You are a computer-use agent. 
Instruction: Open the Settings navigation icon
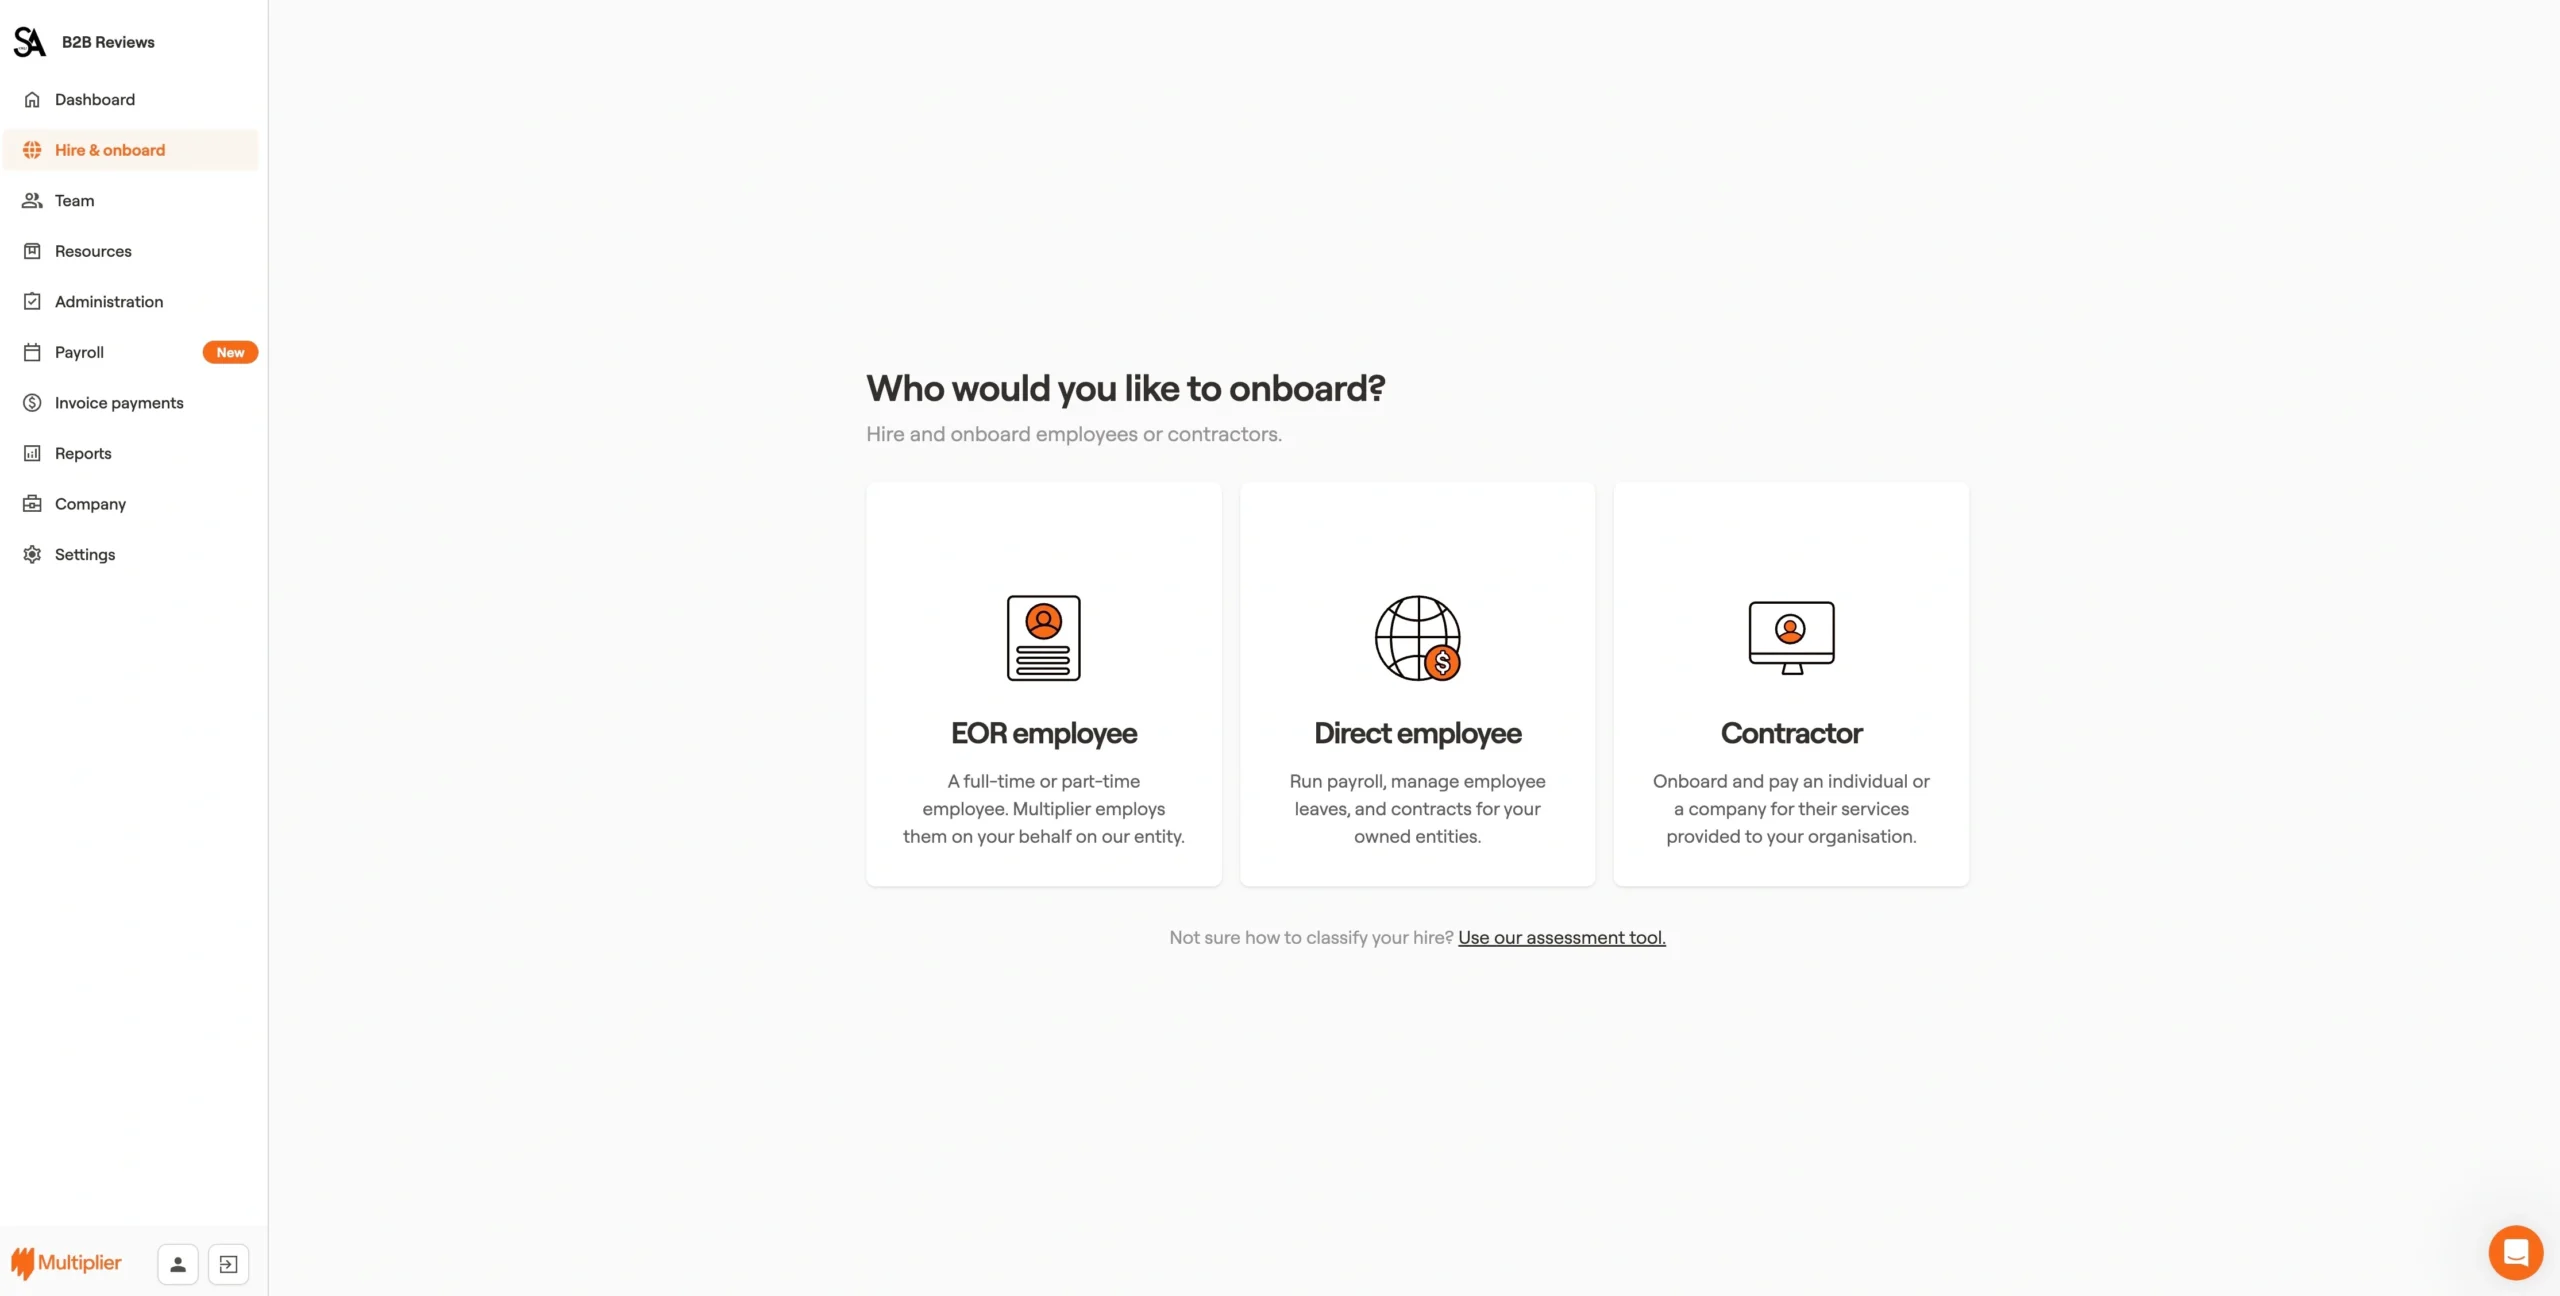[31, 555]
